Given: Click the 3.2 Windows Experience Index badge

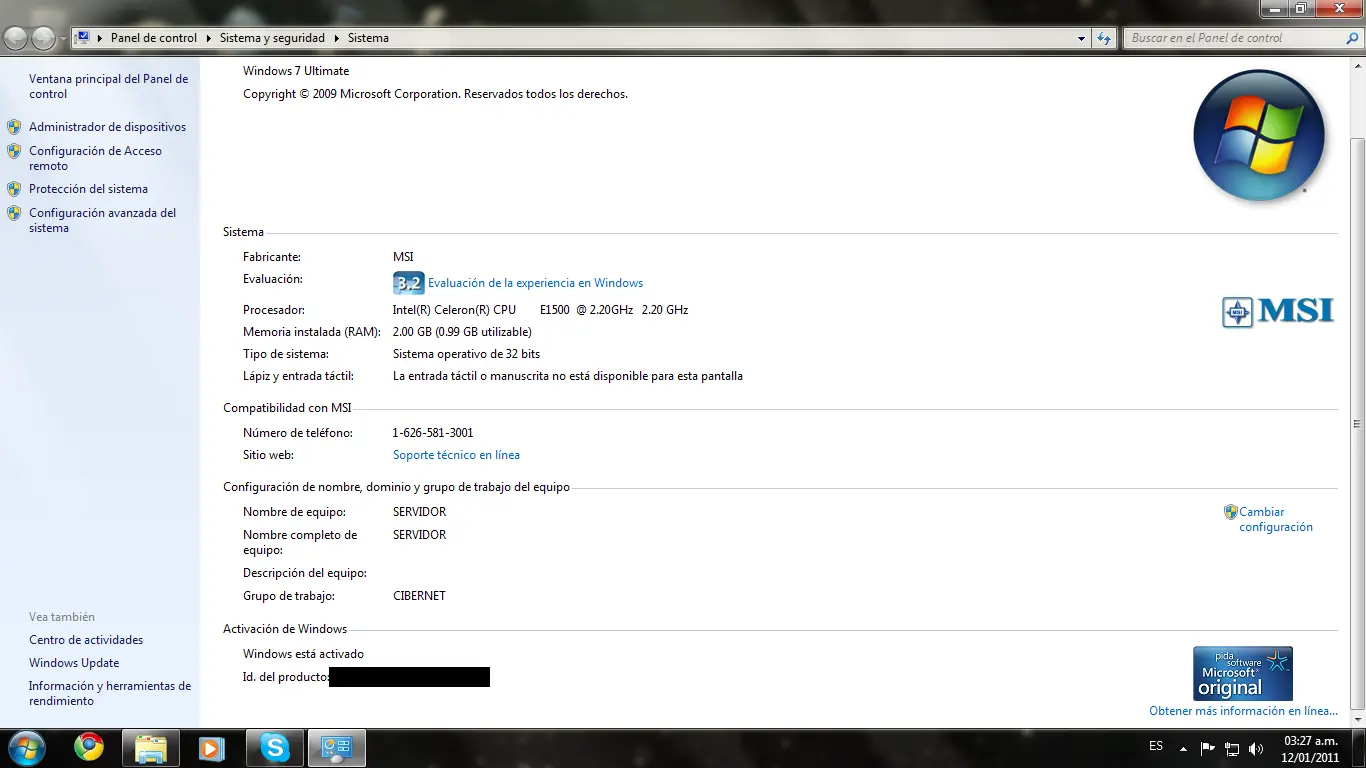Looking at the screenshot, I should [x=409, y=283].
